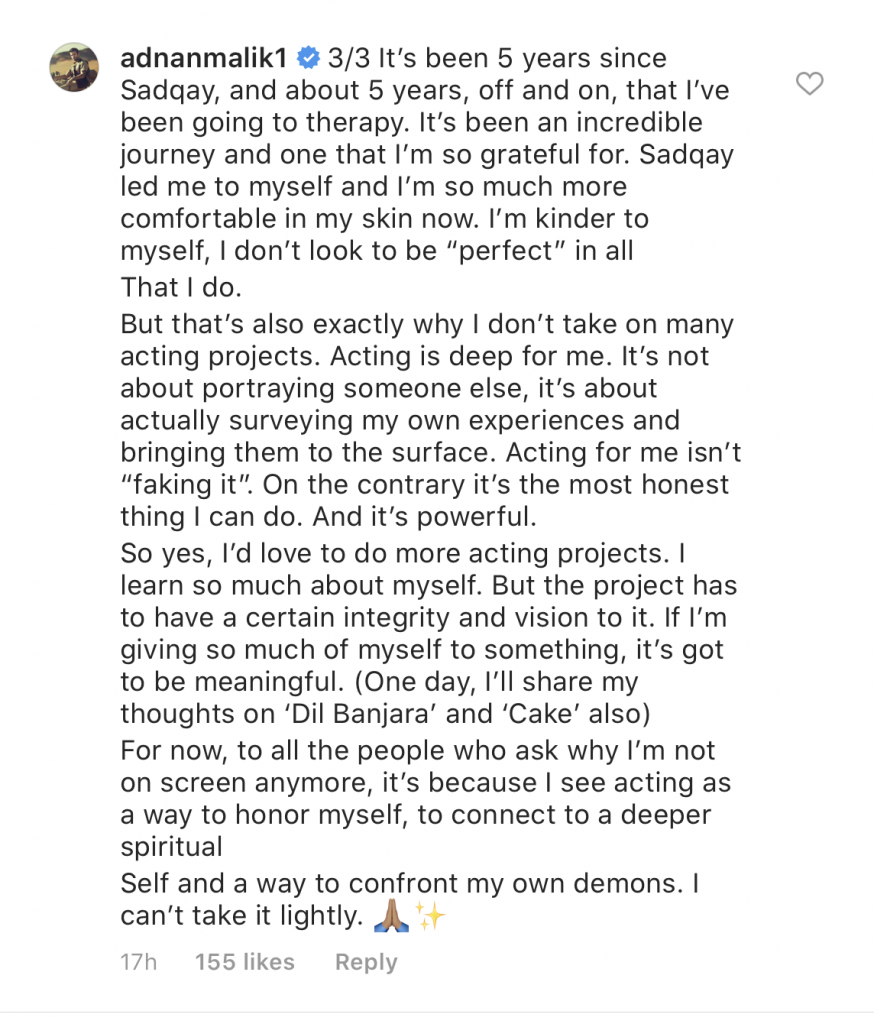Image resolution: width=874 pixels, height=1024 pixels.
Task: Click the sparkles emoji
Action: coord(431,916)
